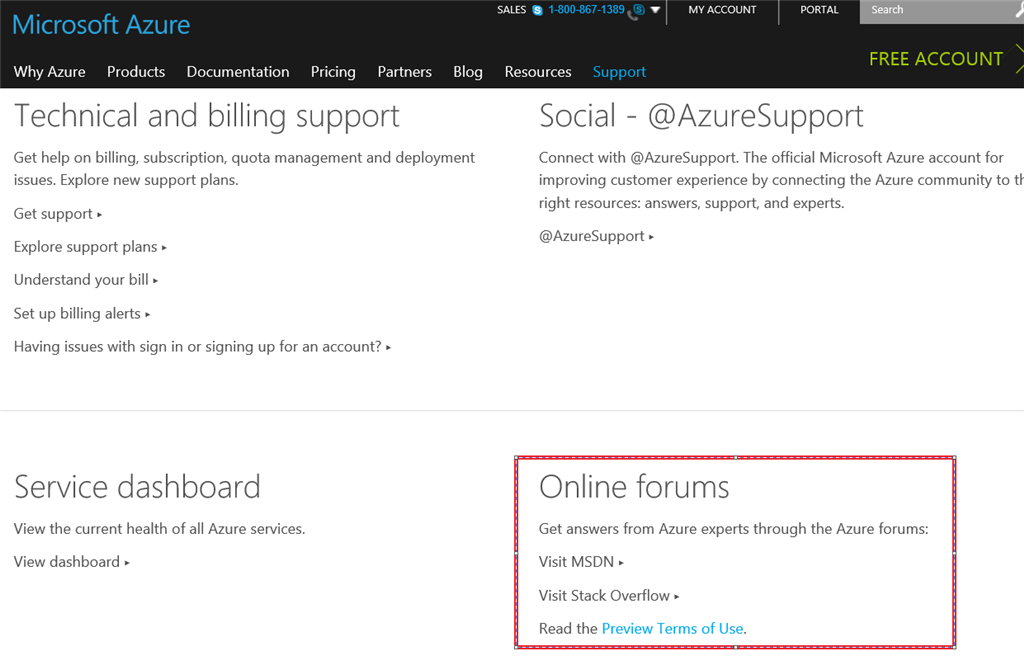
Task: Select the Support menu item
Action: [x=619, y=72]
